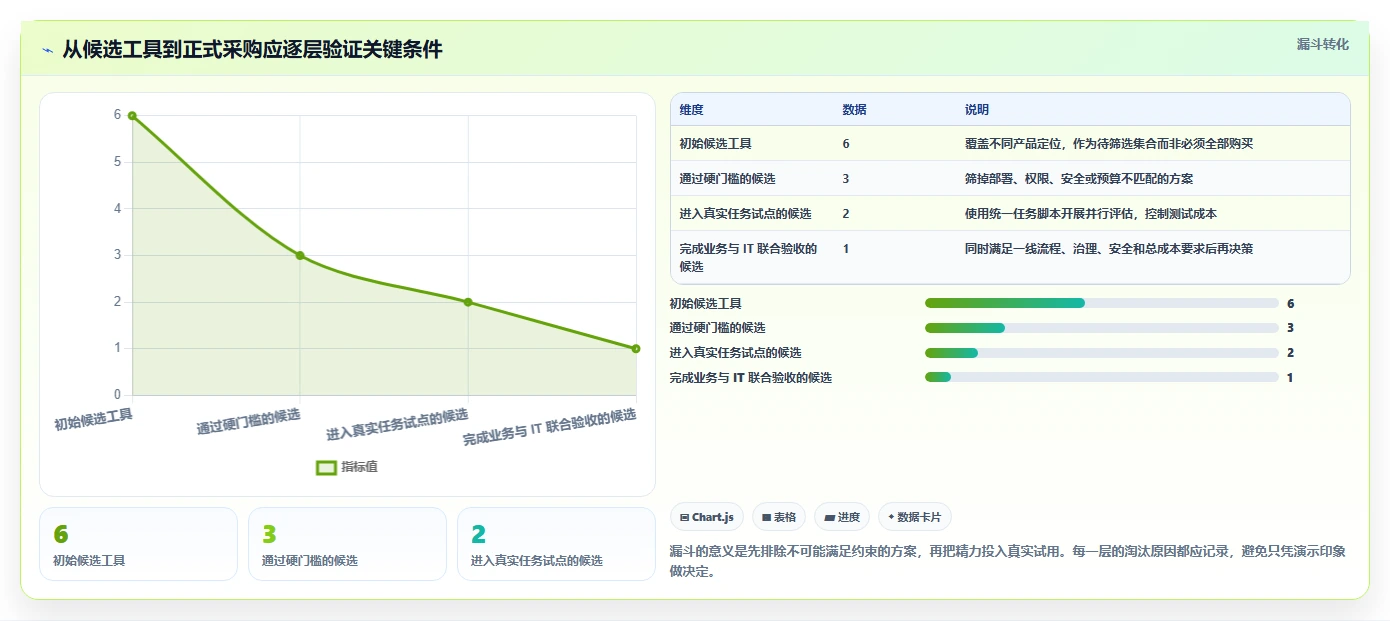This screenshot has width=1390, height=621.
Task: Click the lightning icon beside the page title
Action: [x=48, y=50]
